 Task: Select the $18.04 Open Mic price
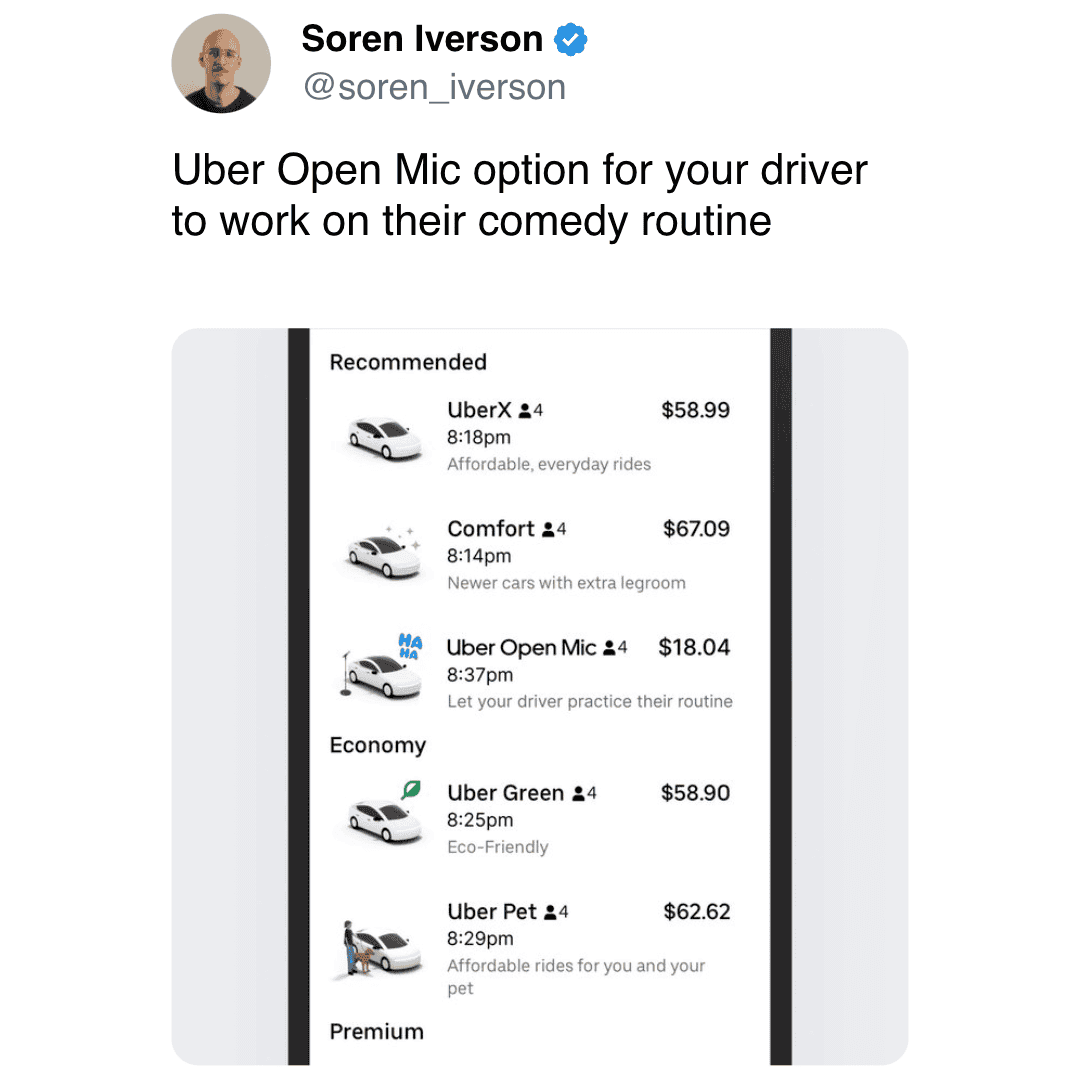click(x=694, y=647)
